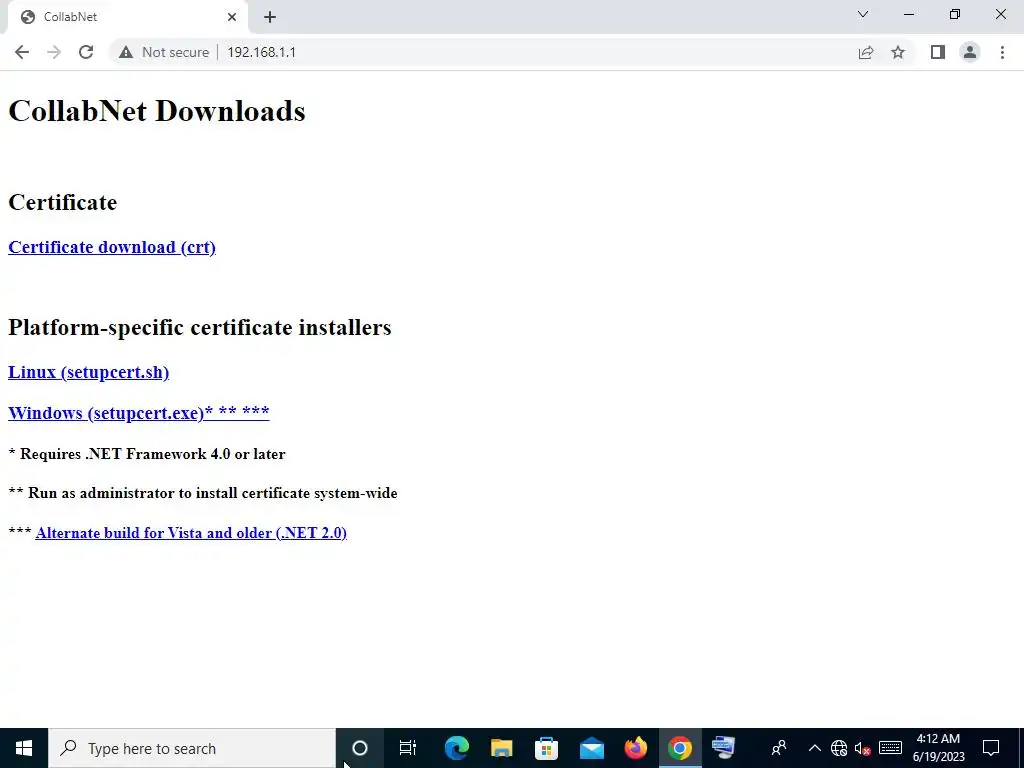
Task: Click the CollabNet Downloads heading
Action: (x=157, y=111)
